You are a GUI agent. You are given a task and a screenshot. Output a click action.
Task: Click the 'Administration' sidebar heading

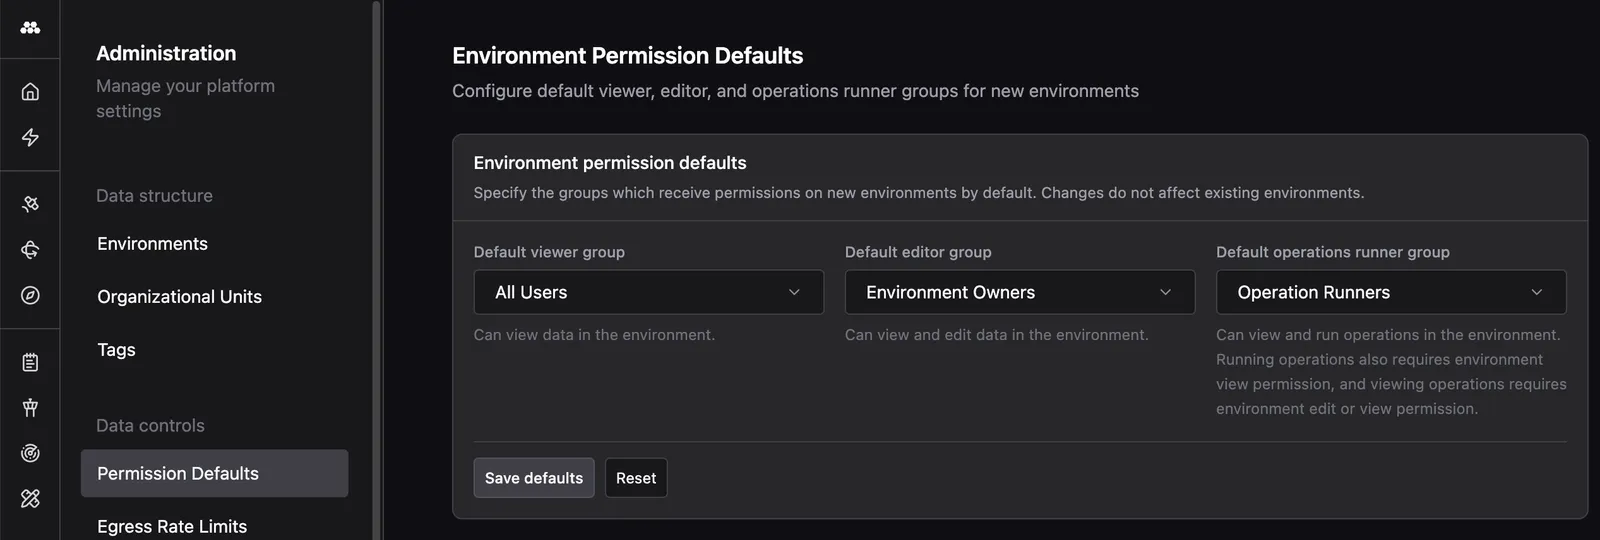click(166, 53)
